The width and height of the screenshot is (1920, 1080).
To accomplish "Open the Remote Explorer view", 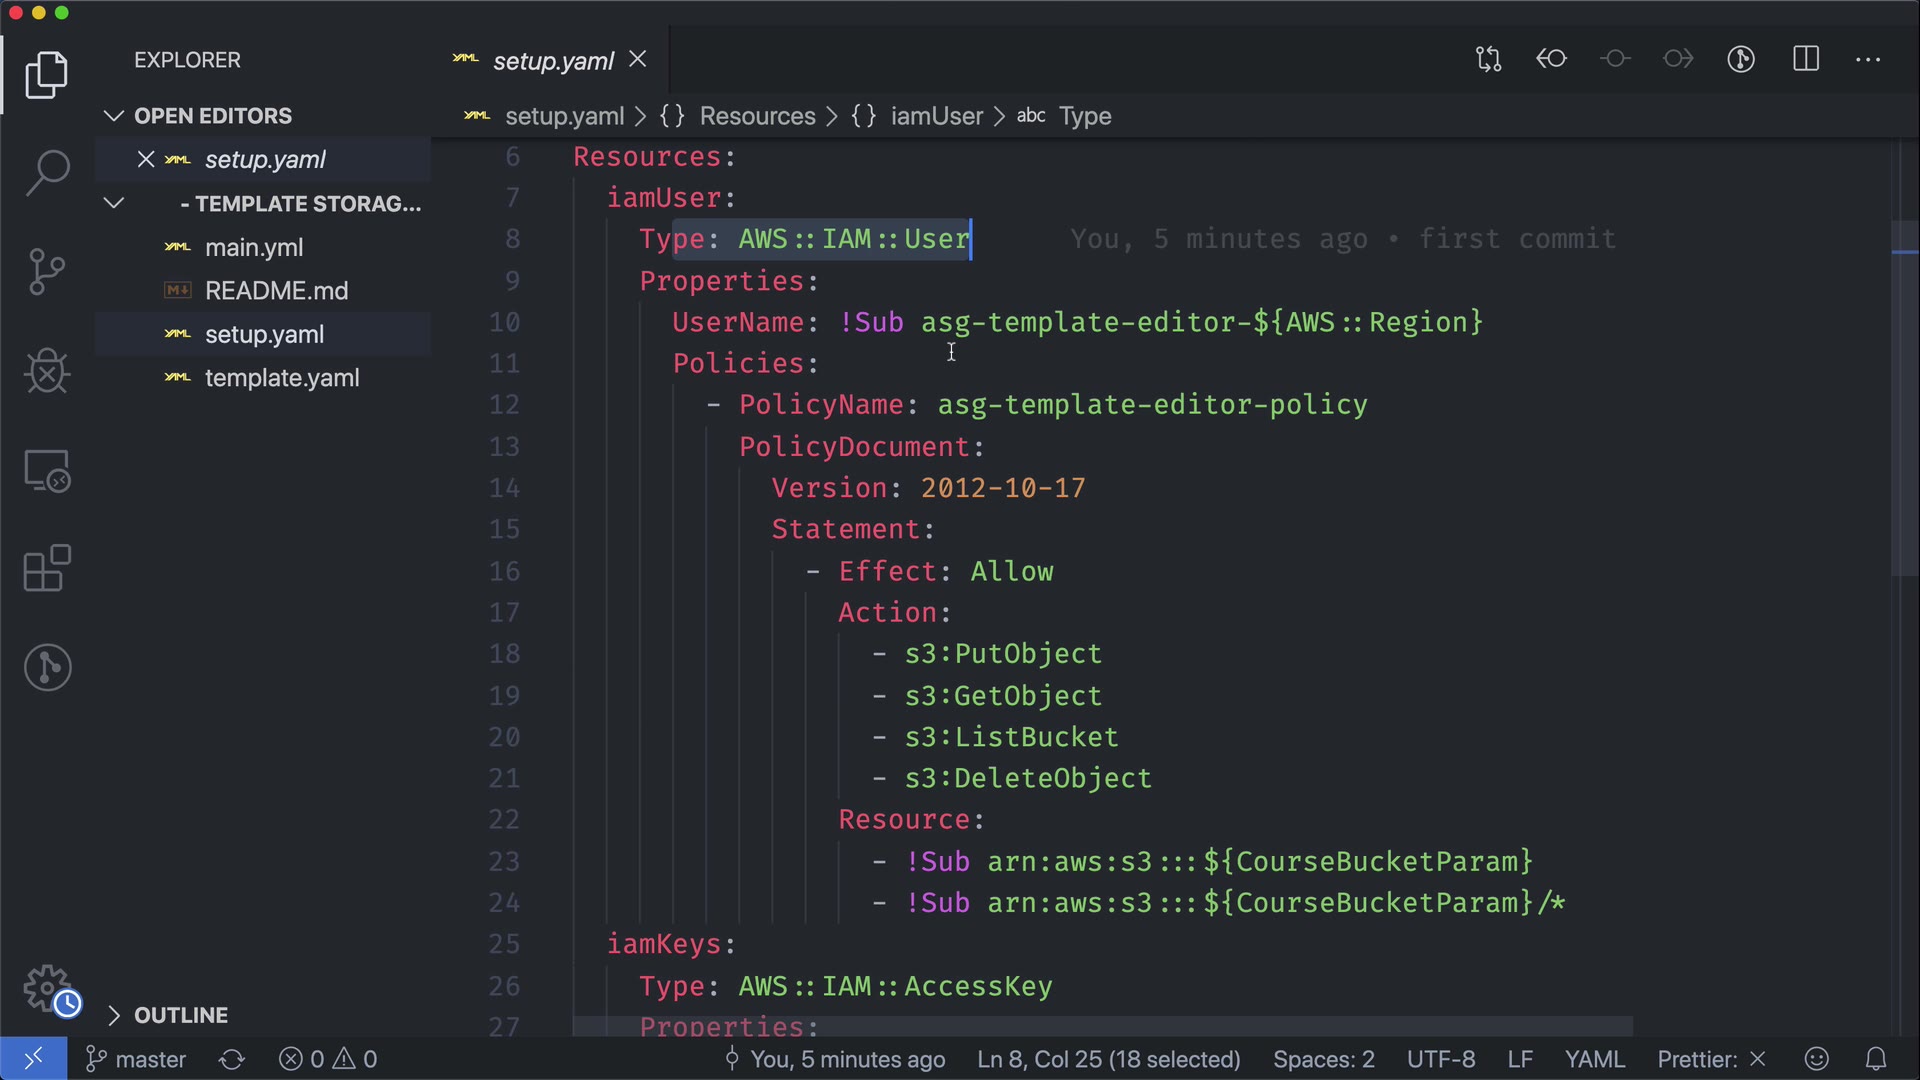I will (x=47, y=470).
